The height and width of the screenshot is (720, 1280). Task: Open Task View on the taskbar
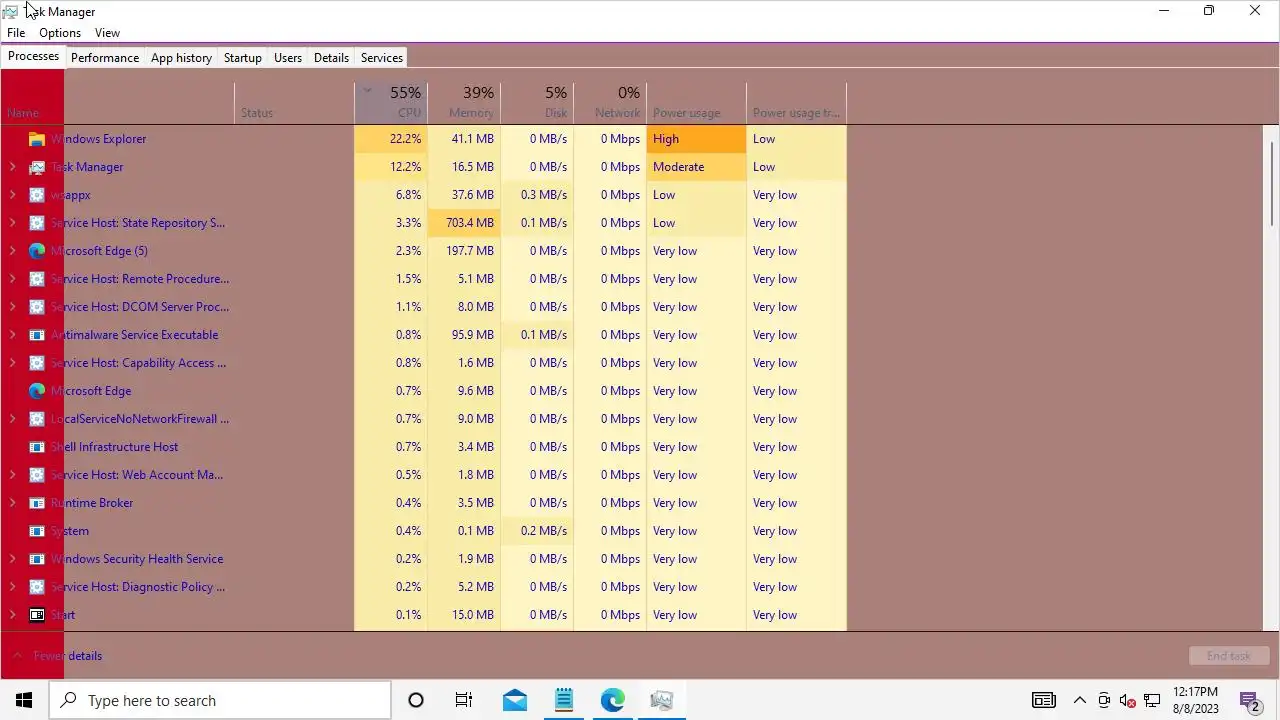(x=464, y=700)
